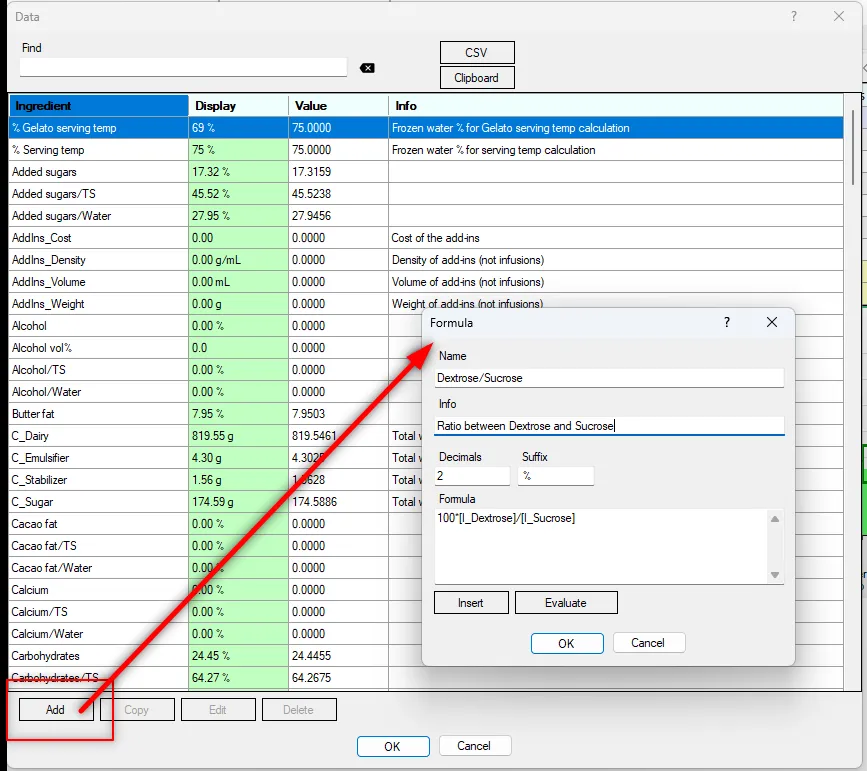Image resolution: width=867 pixels, height=771 pixels.
Task: Close the Formula dialog
Action: (772, 322)
